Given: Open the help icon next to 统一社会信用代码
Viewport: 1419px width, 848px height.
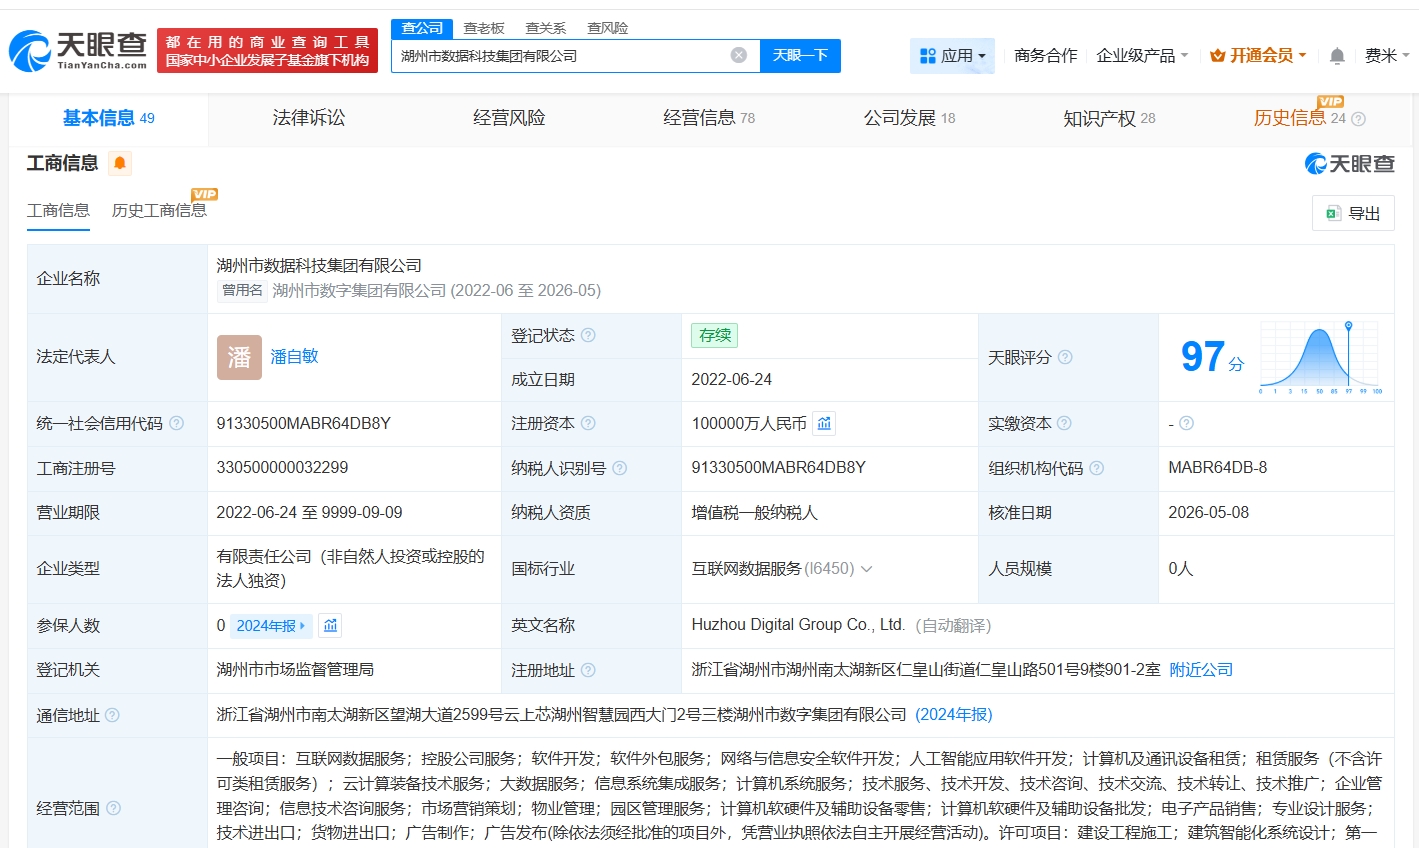Looking at the screenshot, I should tap(177, 423).
